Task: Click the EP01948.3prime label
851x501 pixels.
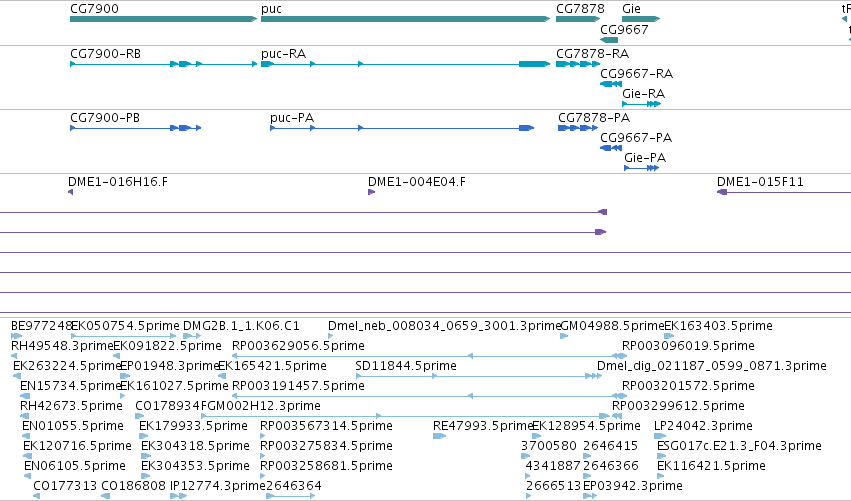Action: tap(168, 366)
